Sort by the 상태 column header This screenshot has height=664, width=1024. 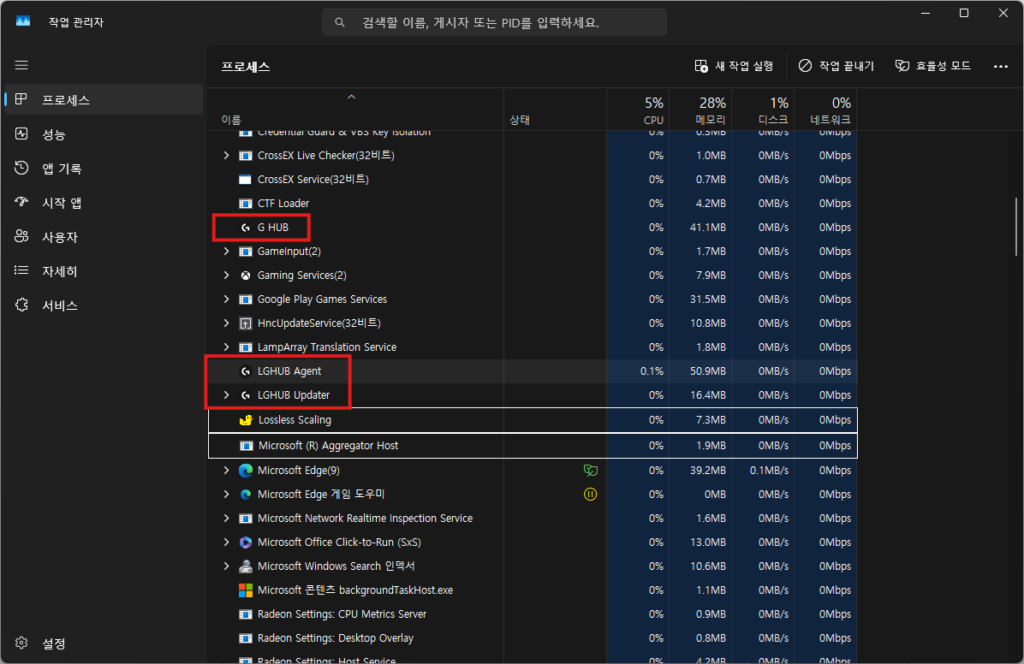click(x=555, y=110)
